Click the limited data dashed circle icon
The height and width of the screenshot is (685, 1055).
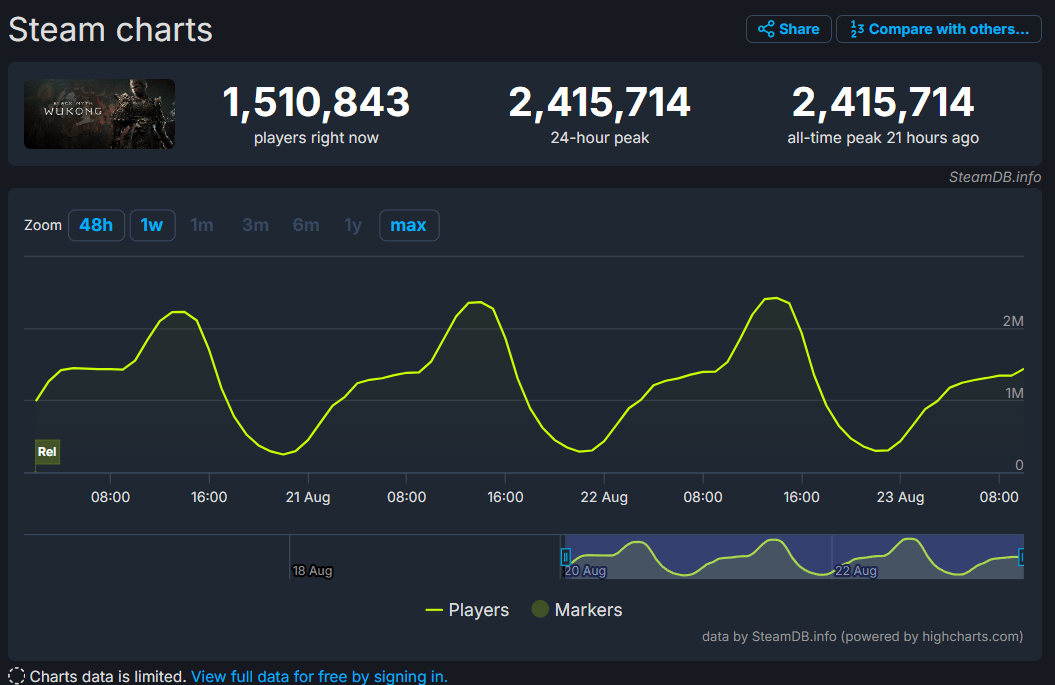pyautogui.click(x=16, y=676)
